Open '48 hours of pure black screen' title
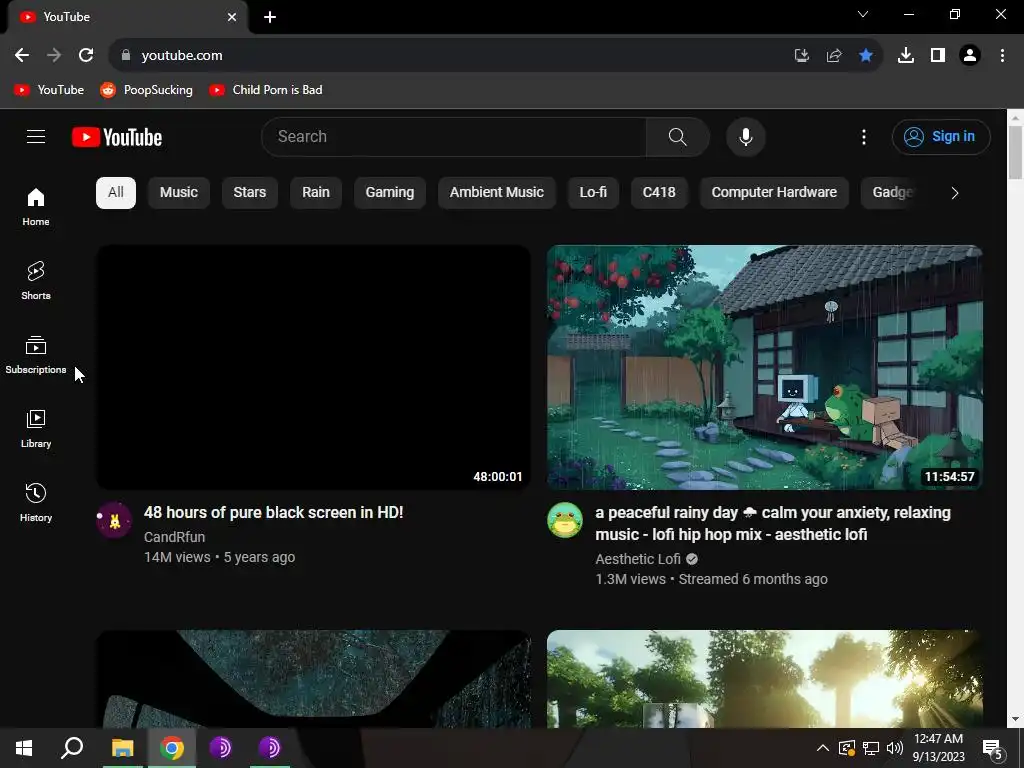The width and height of the screenshot is (1024, 768). 274,513
